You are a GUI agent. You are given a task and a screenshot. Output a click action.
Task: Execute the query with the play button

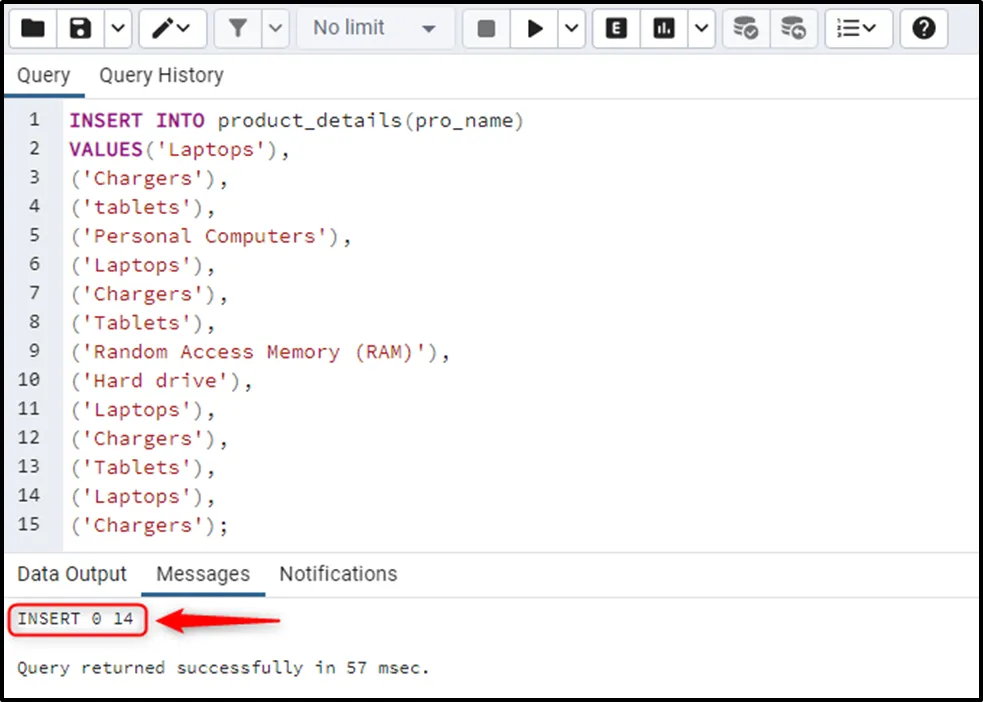[535, 28]
